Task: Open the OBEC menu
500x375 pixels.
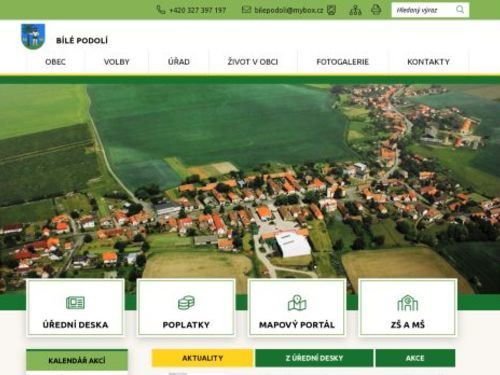Action: (55, 62)
